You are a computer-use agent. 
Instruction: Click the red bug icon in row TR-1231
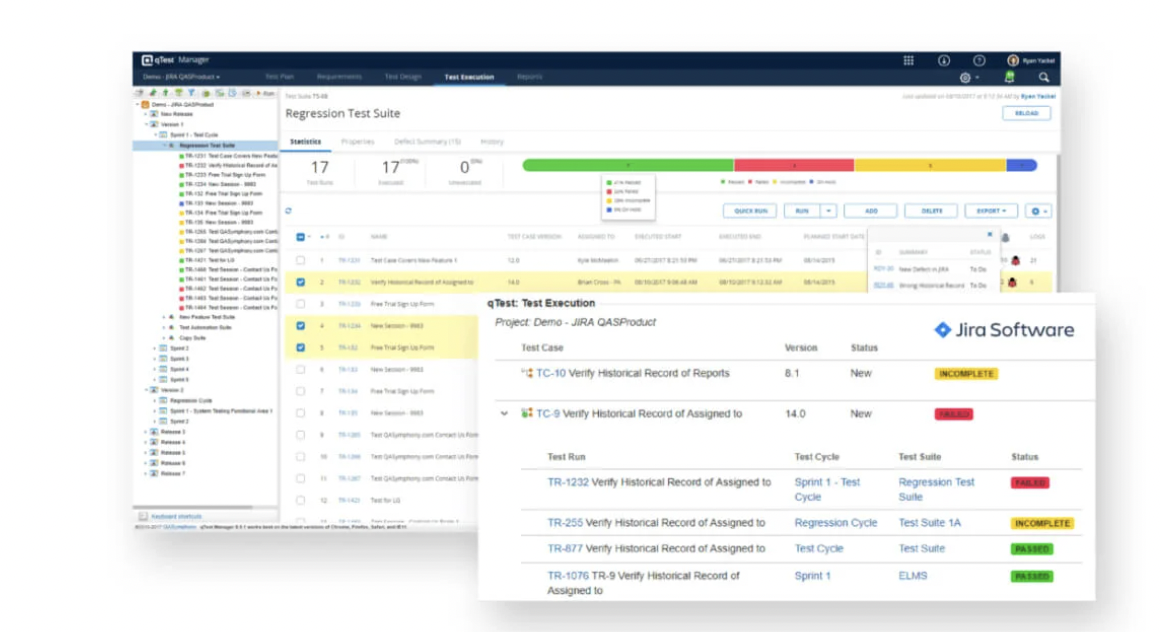pos(1016,260)
